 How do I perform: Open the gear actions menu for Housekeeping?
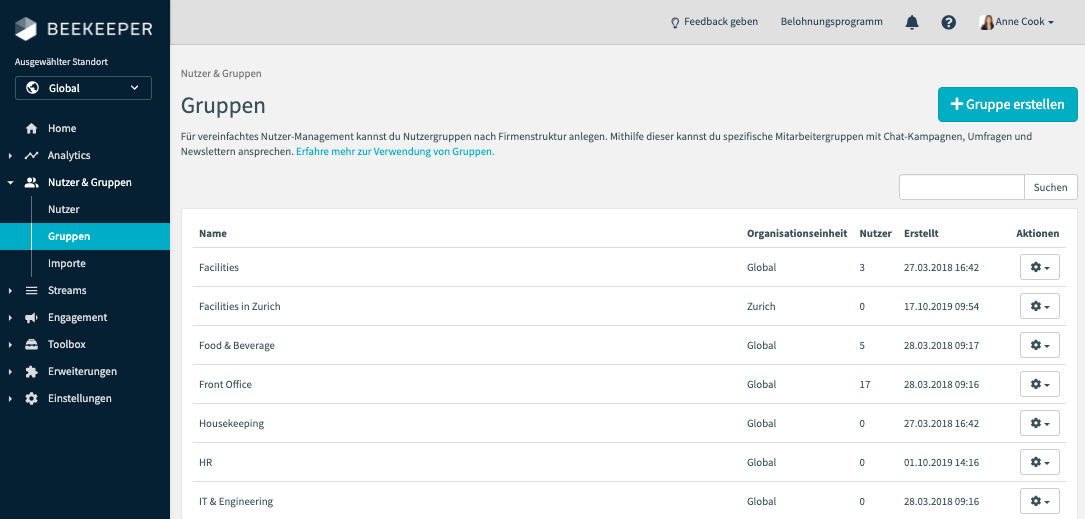pyautogui.click(x=1039, y=423)
